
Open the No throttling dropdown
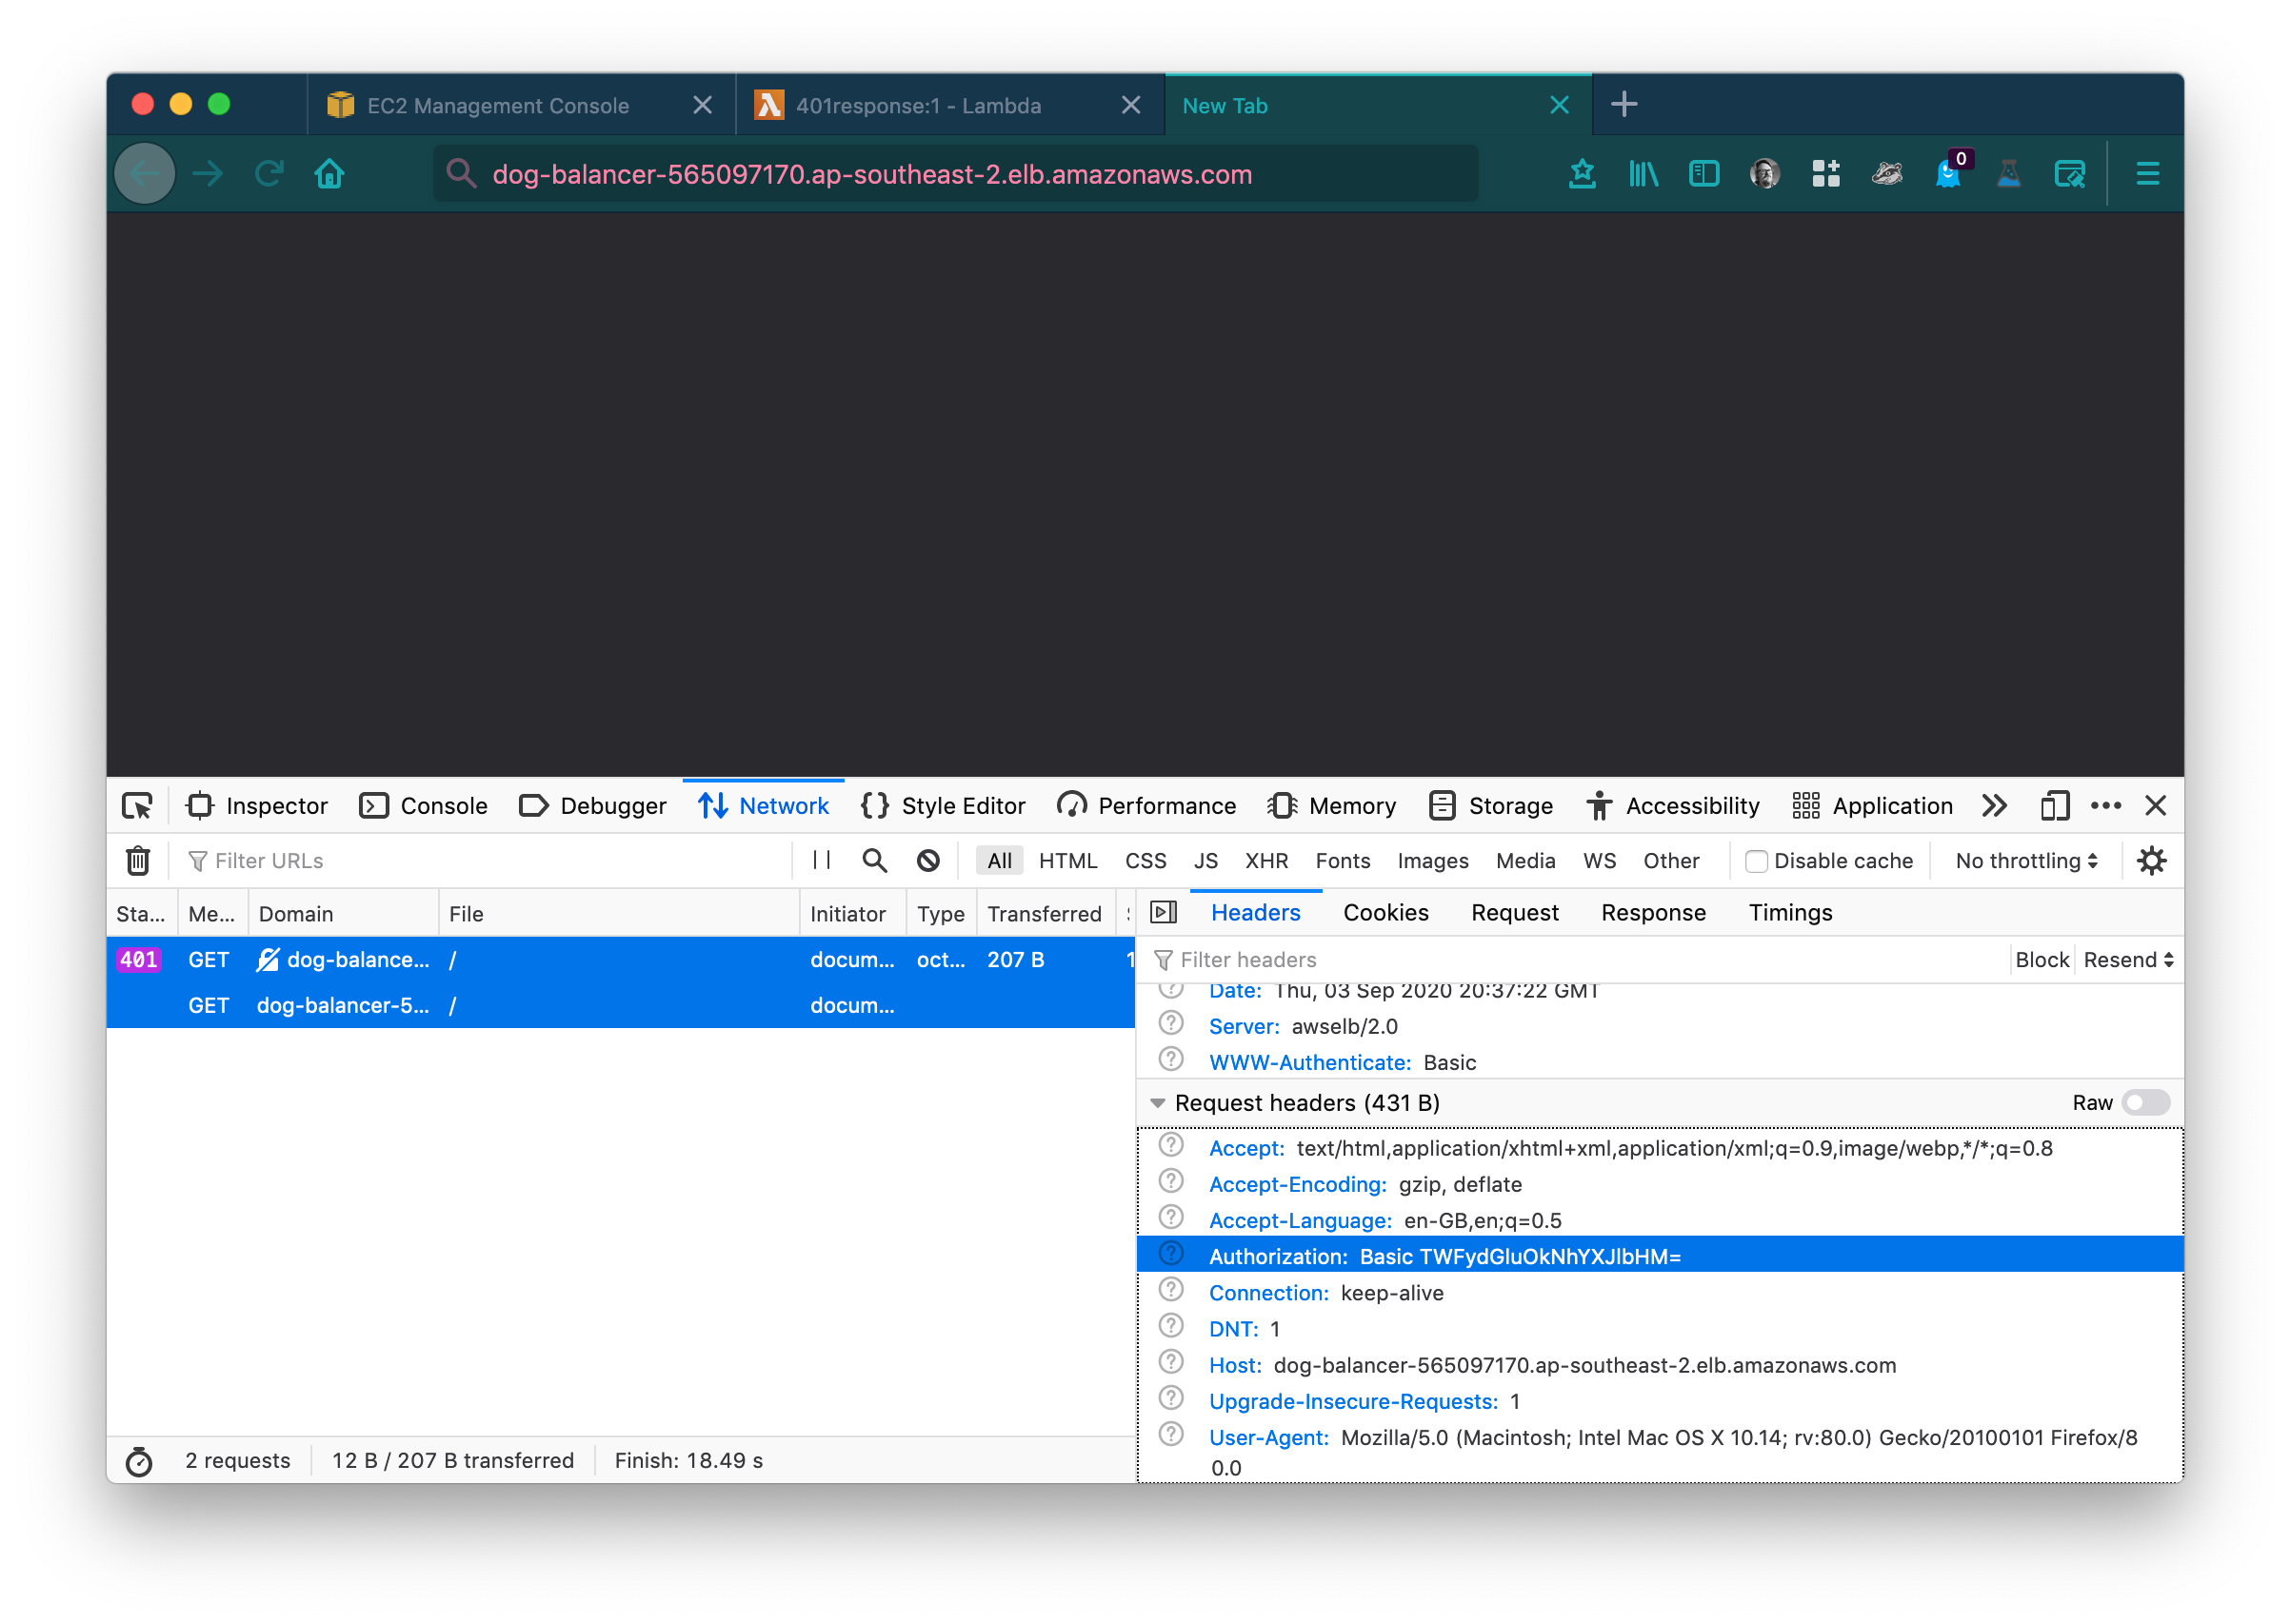(x=2026, y=861)
